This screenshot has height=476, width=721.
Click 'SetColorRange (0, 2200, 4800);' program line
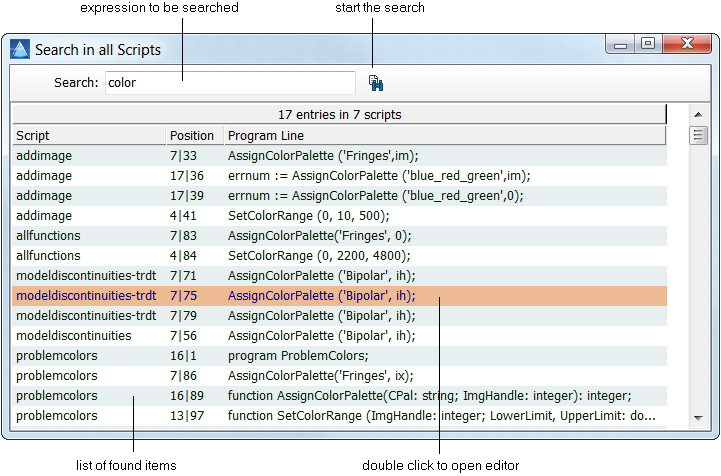(x=319, y=256)
